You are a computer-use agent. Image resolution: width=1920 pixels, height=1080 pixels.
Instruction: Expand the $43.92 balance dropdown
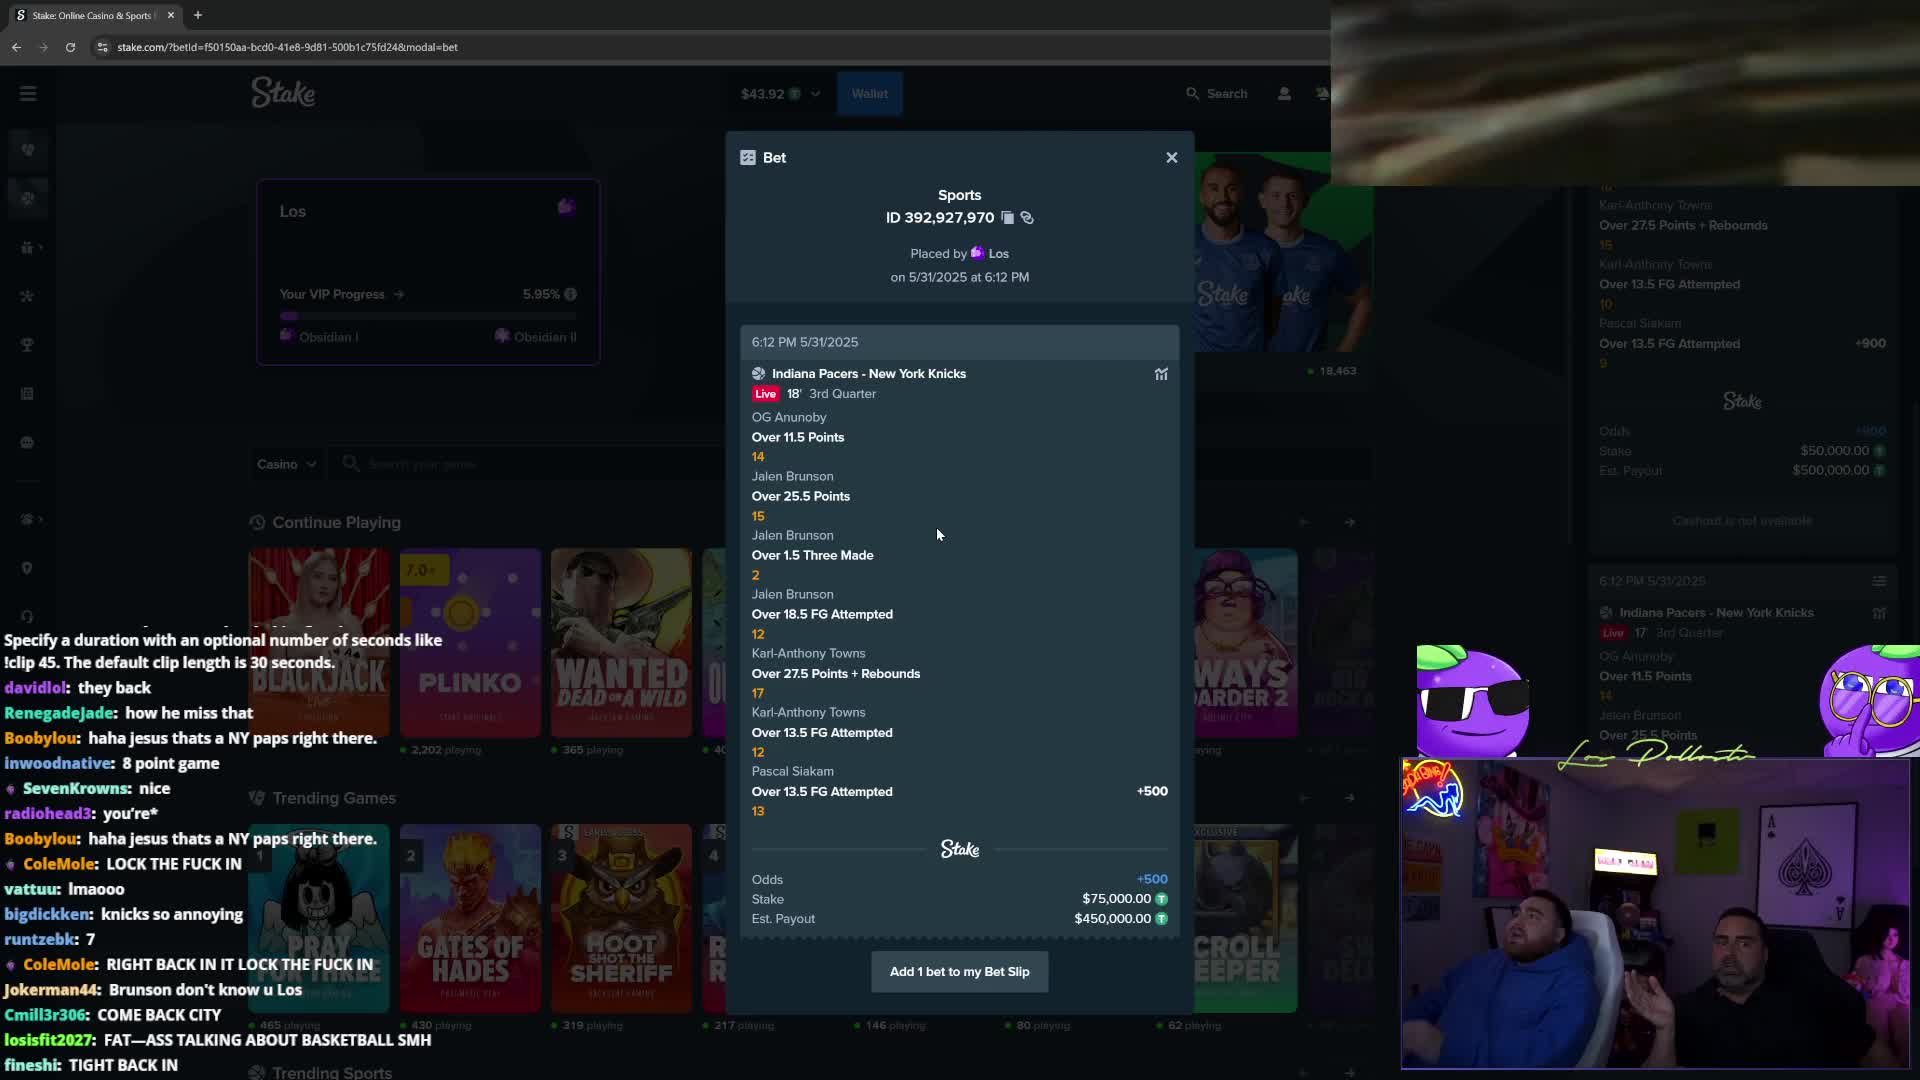[x=780, y=94]
